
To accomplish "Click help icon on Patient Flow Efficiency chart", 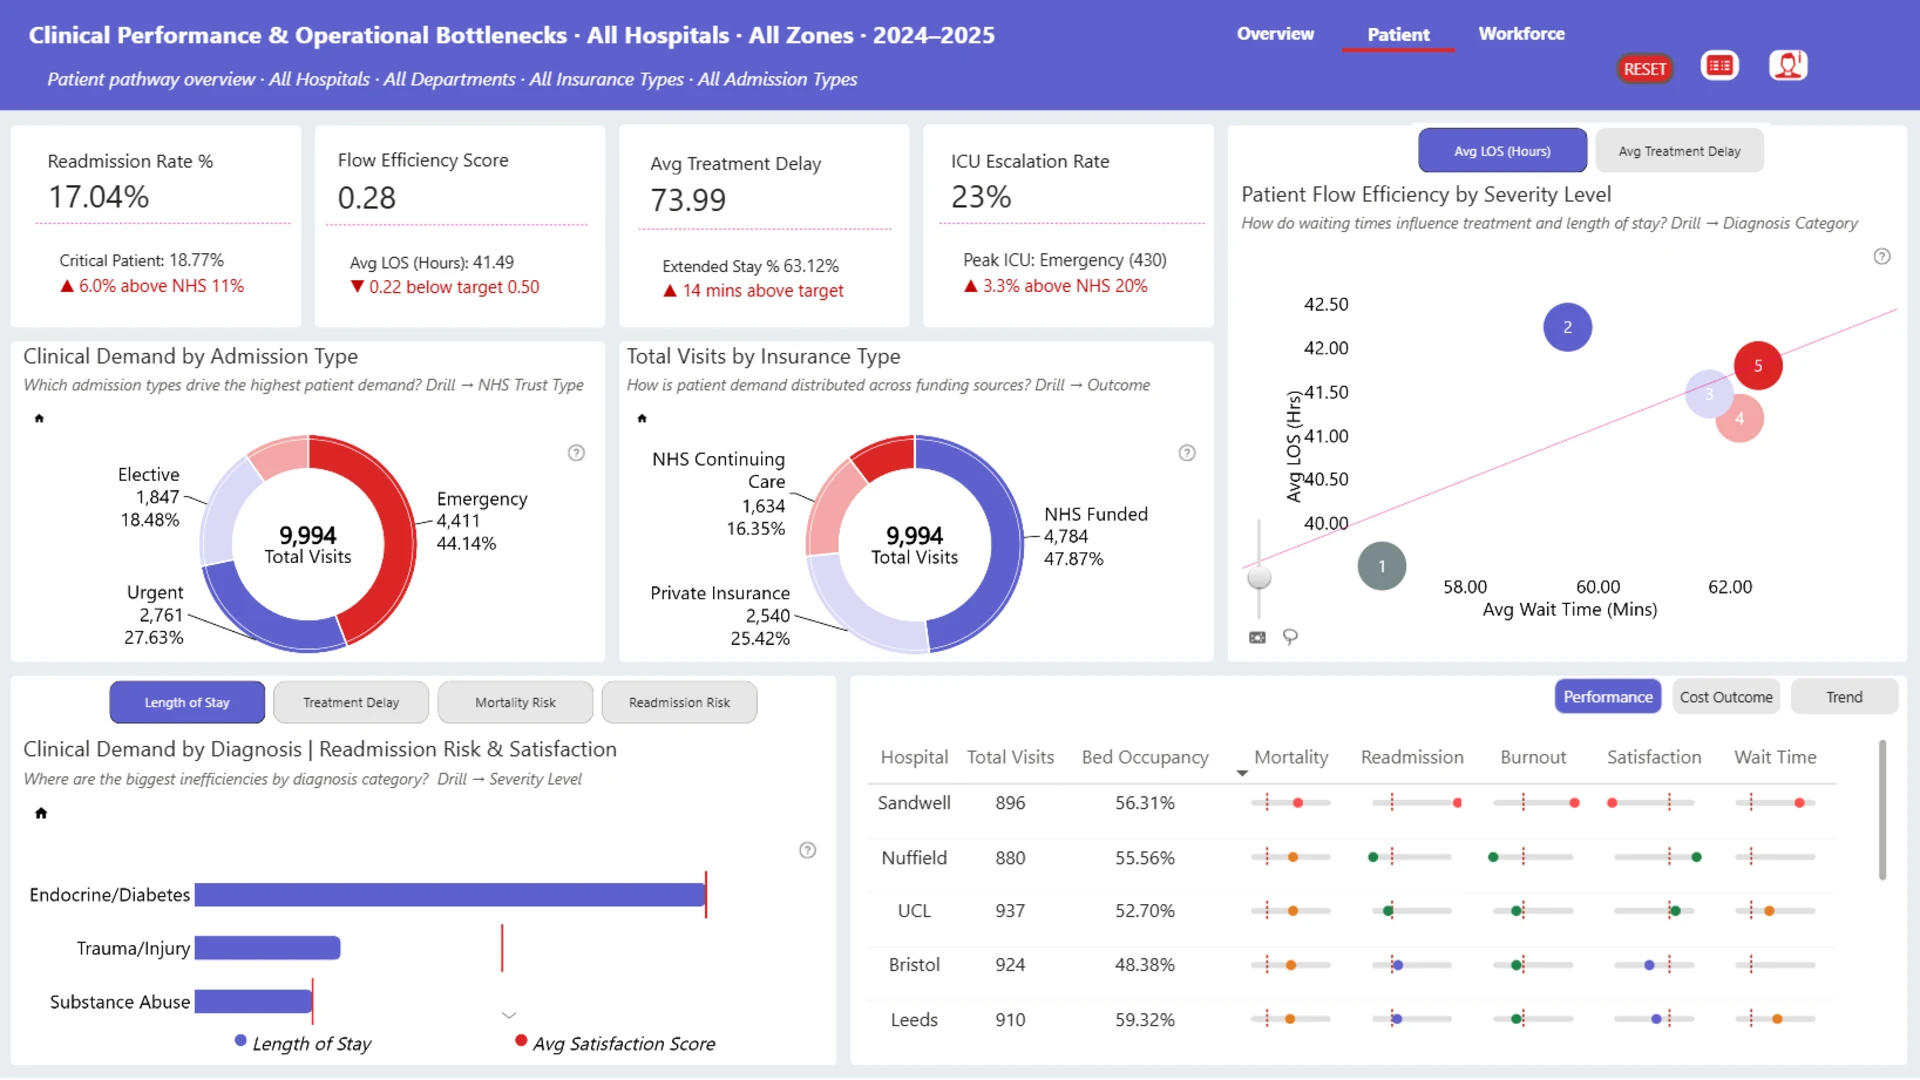I will 1882,256.
